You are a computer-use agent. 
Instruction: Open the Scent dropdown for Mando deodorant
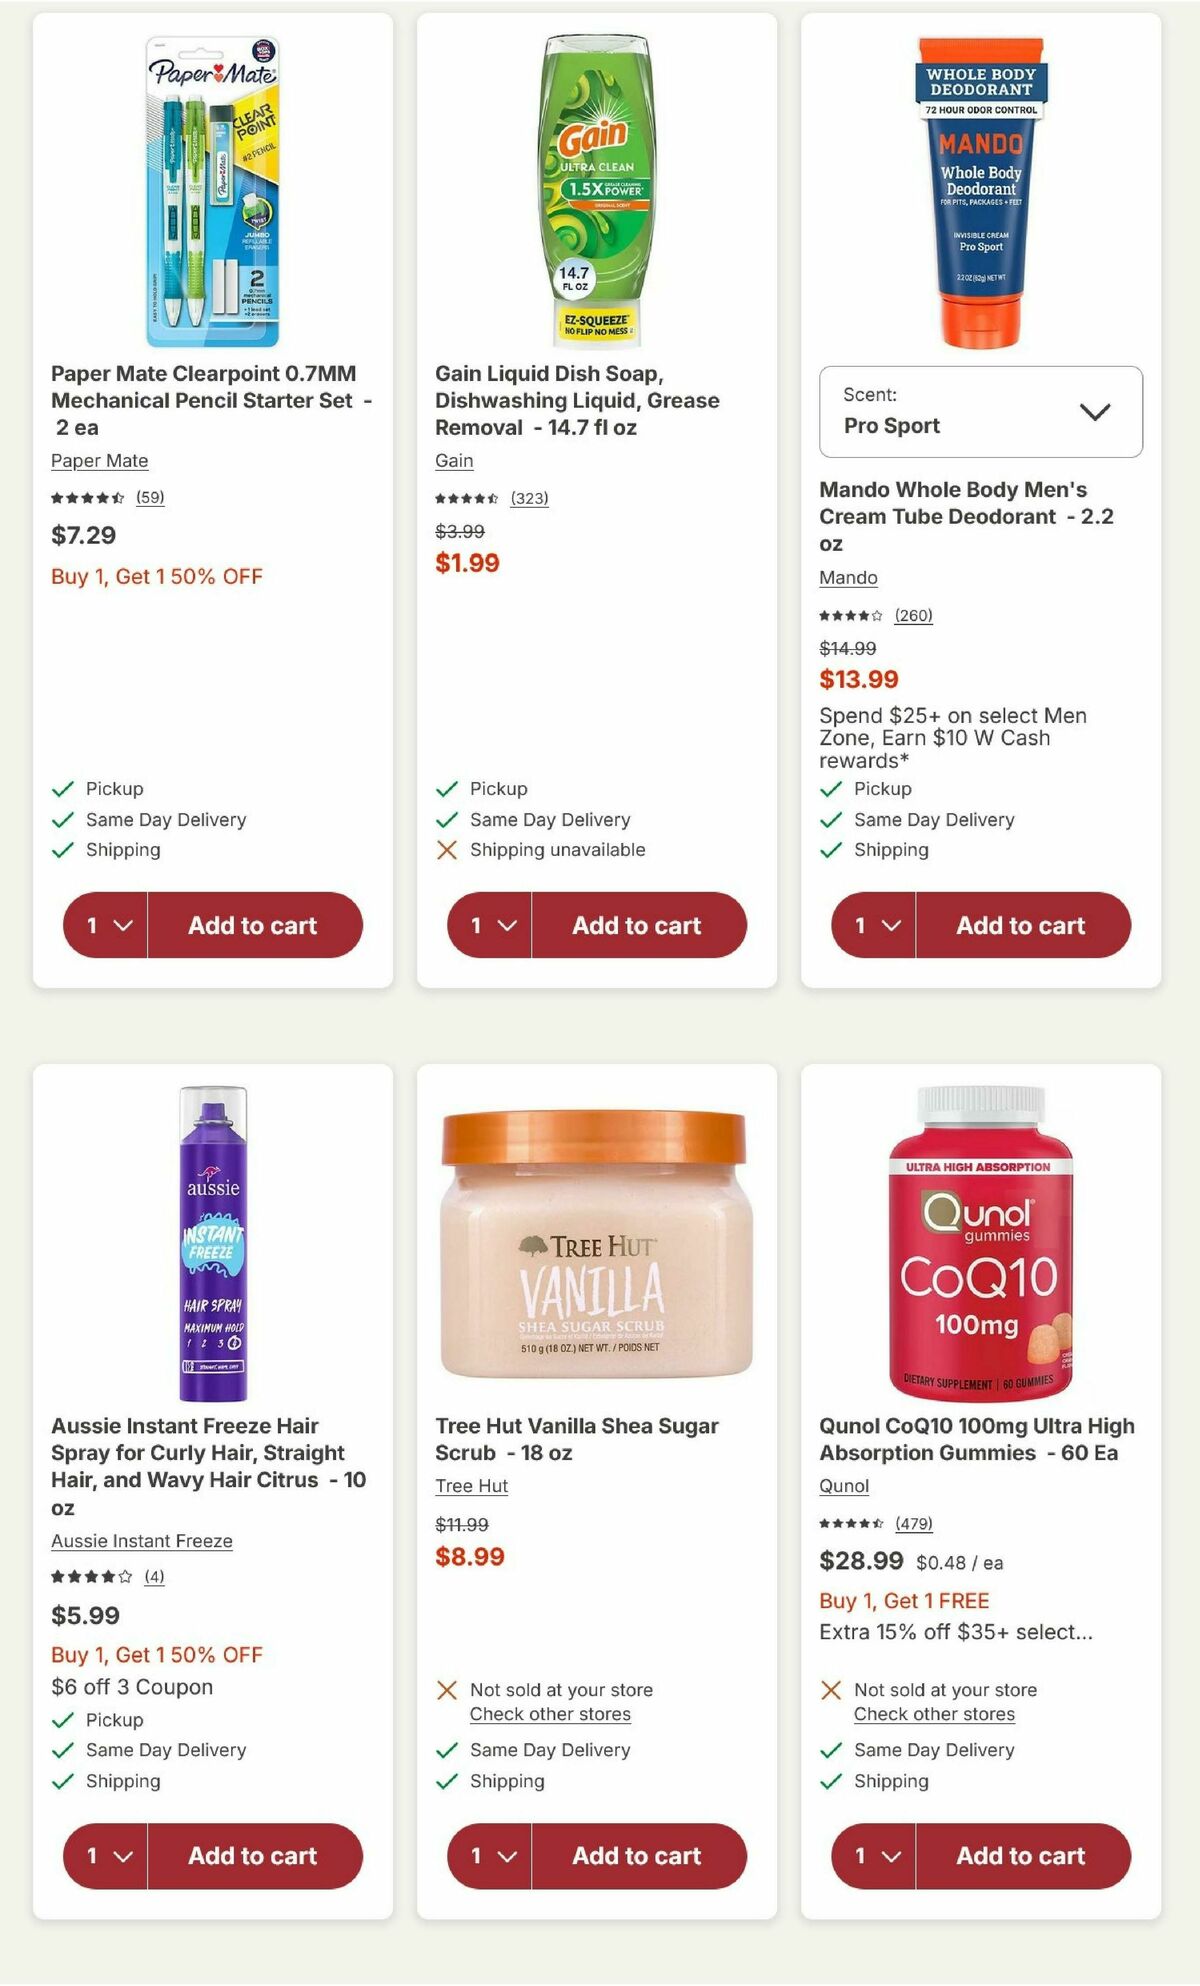(981, 412)
